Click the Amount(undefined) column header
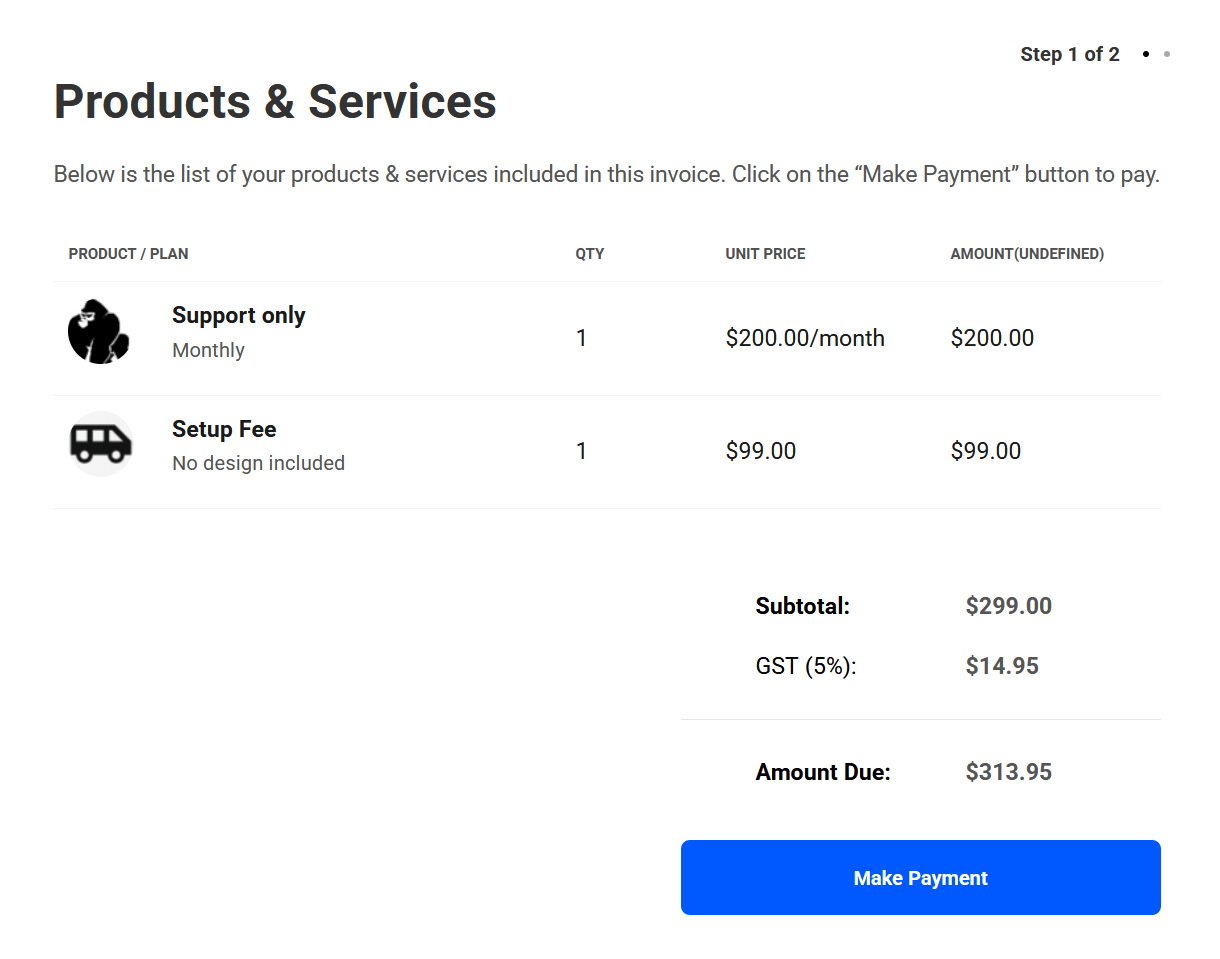This screenshot has width=1220, height=959. [1027, 254]
